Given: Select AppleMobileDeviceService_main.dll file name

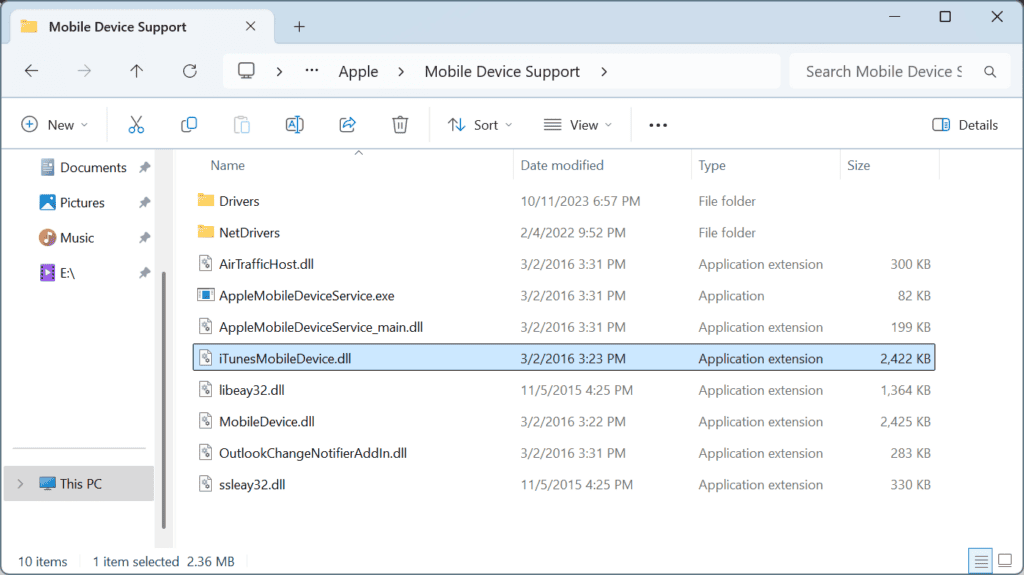Looking at the screenshot, I should (321, 327).
